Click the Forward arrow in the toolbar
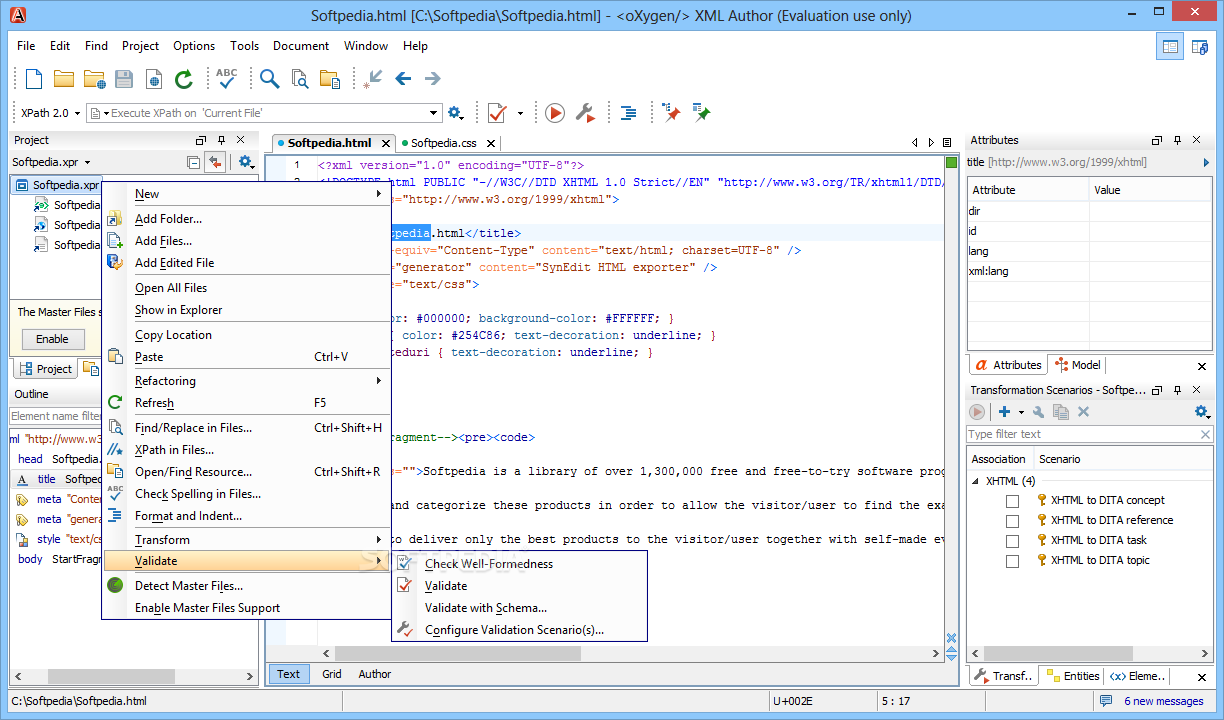 (433, 79)
